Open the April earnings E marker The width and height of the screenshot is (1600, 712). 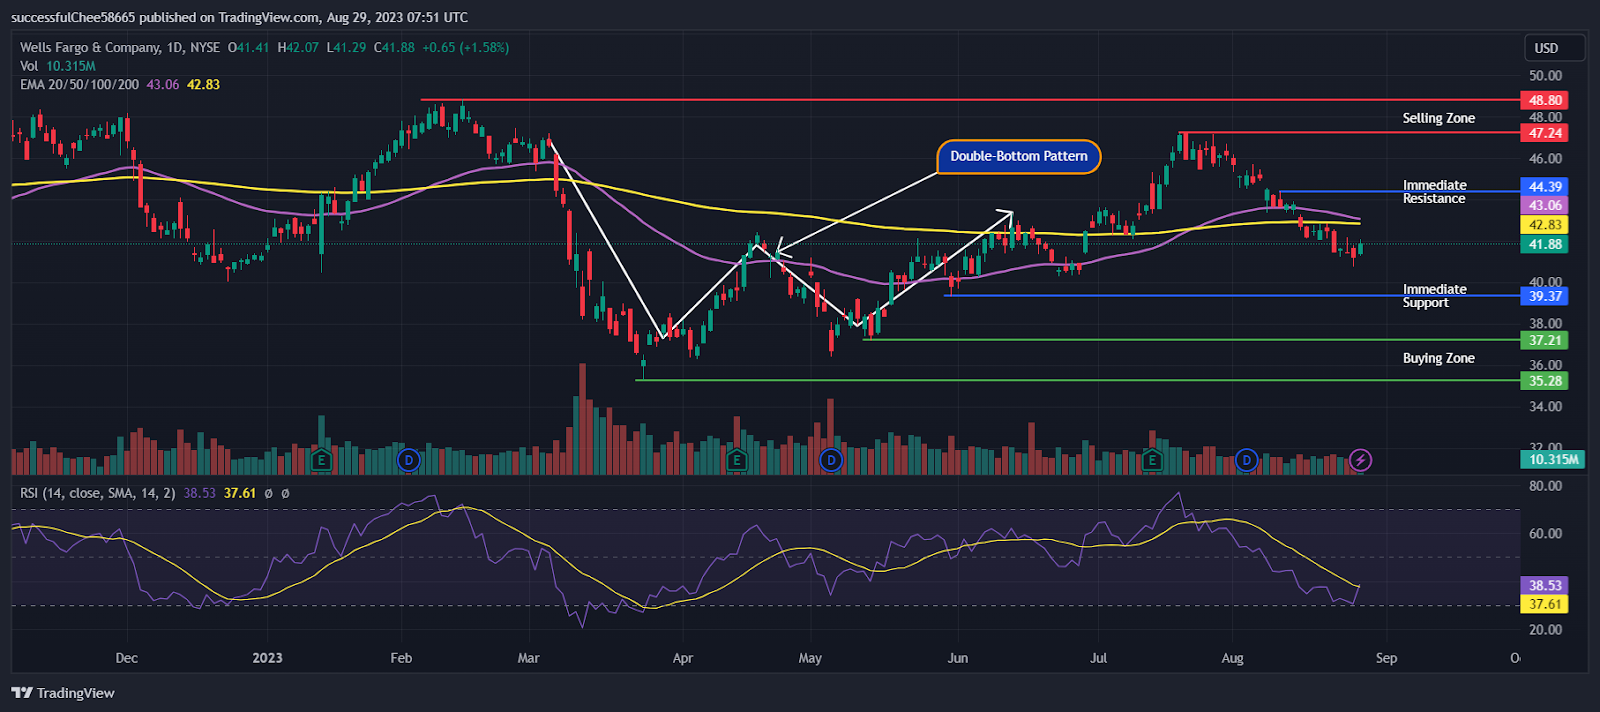(737, 460)
